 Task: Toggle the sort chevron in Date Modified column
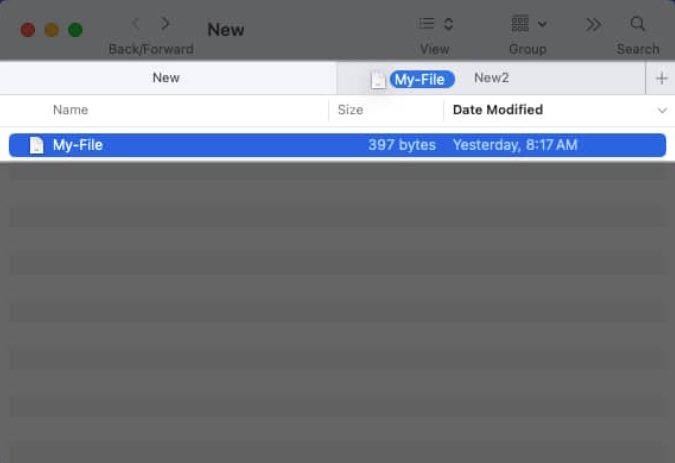661,111
